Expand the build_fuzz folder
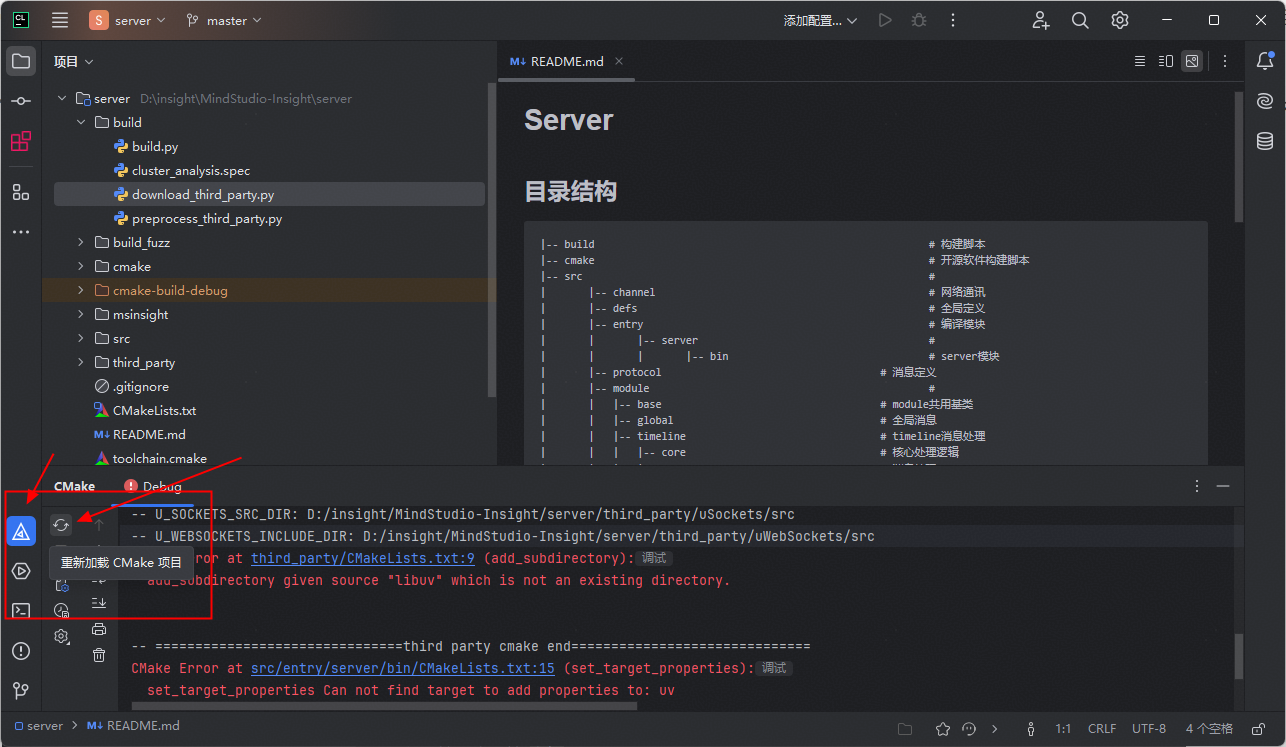The image size is (1286, 747). click(81, 242)
